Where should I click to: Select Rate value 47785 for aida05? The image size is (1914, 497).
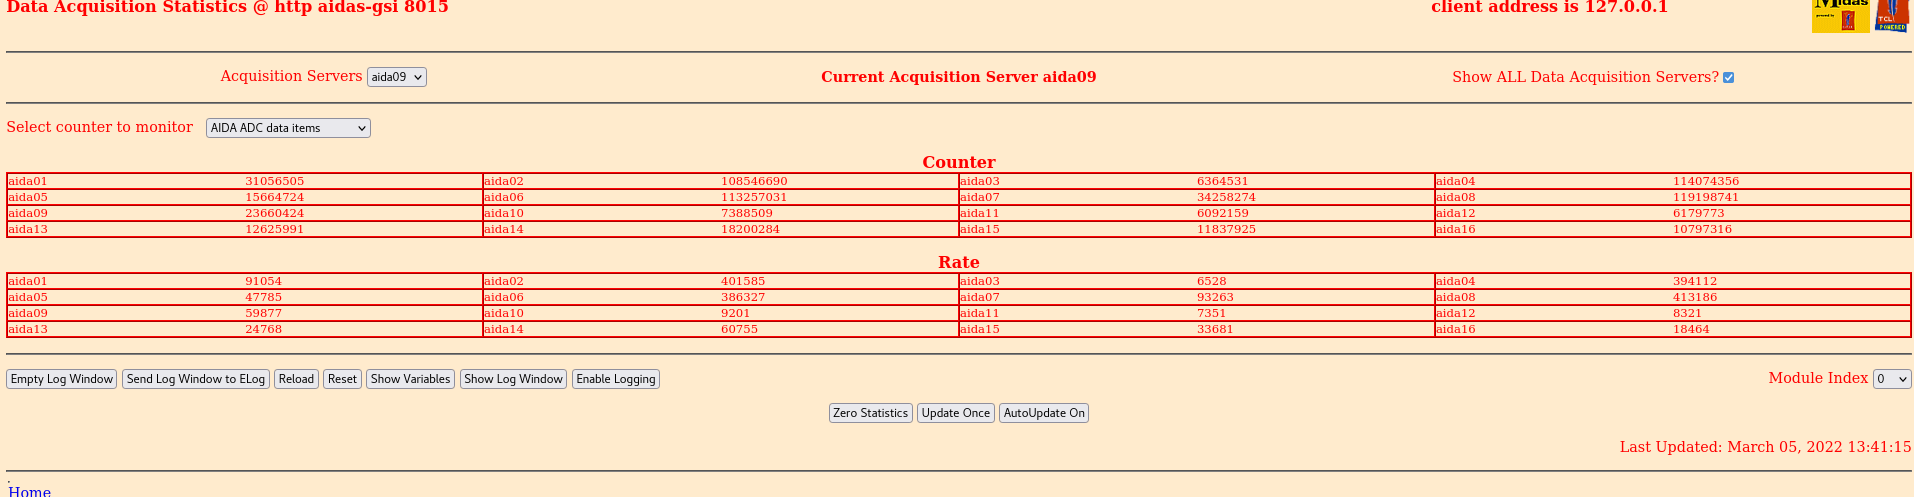264,297
